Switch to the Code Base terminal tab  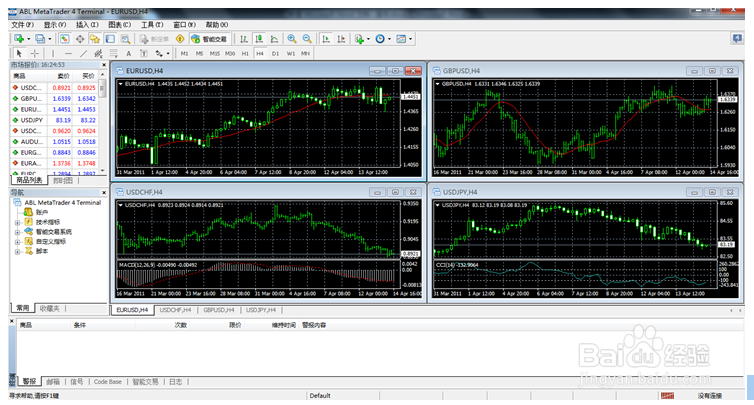(107, 381)
